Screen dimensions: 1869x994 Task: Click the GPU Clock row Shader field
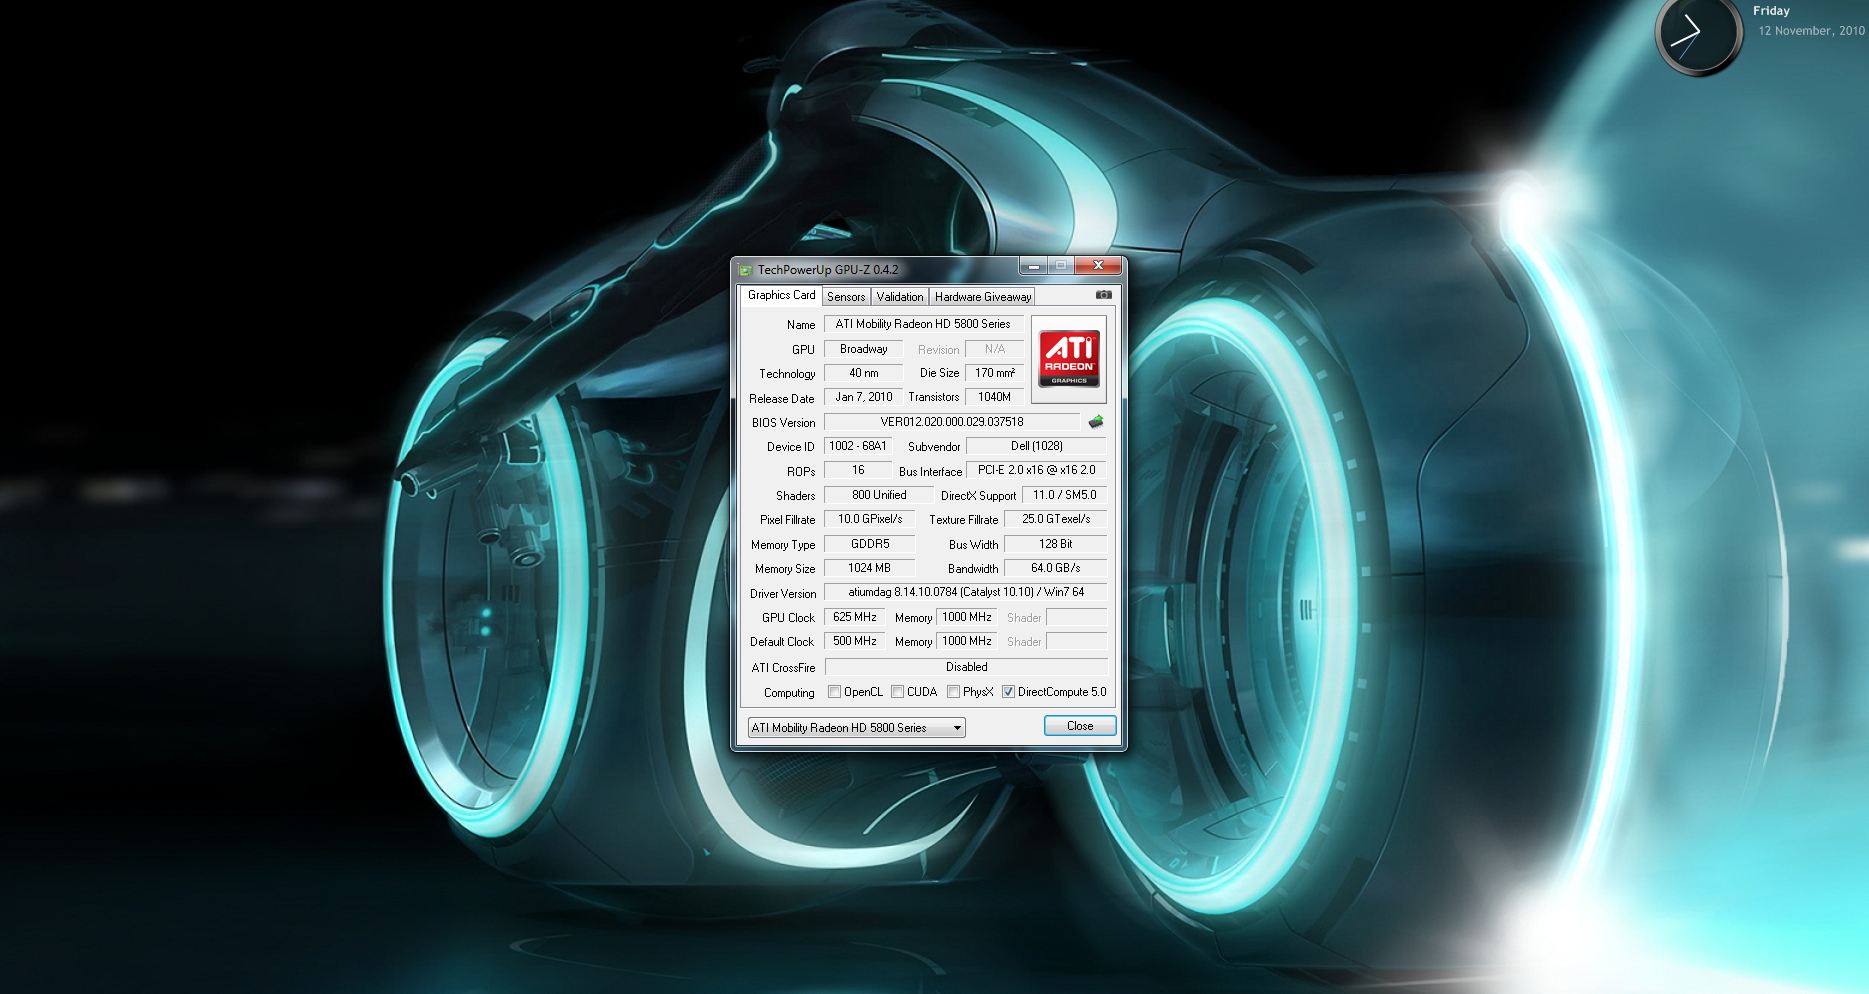click(x=1076, y=617)
